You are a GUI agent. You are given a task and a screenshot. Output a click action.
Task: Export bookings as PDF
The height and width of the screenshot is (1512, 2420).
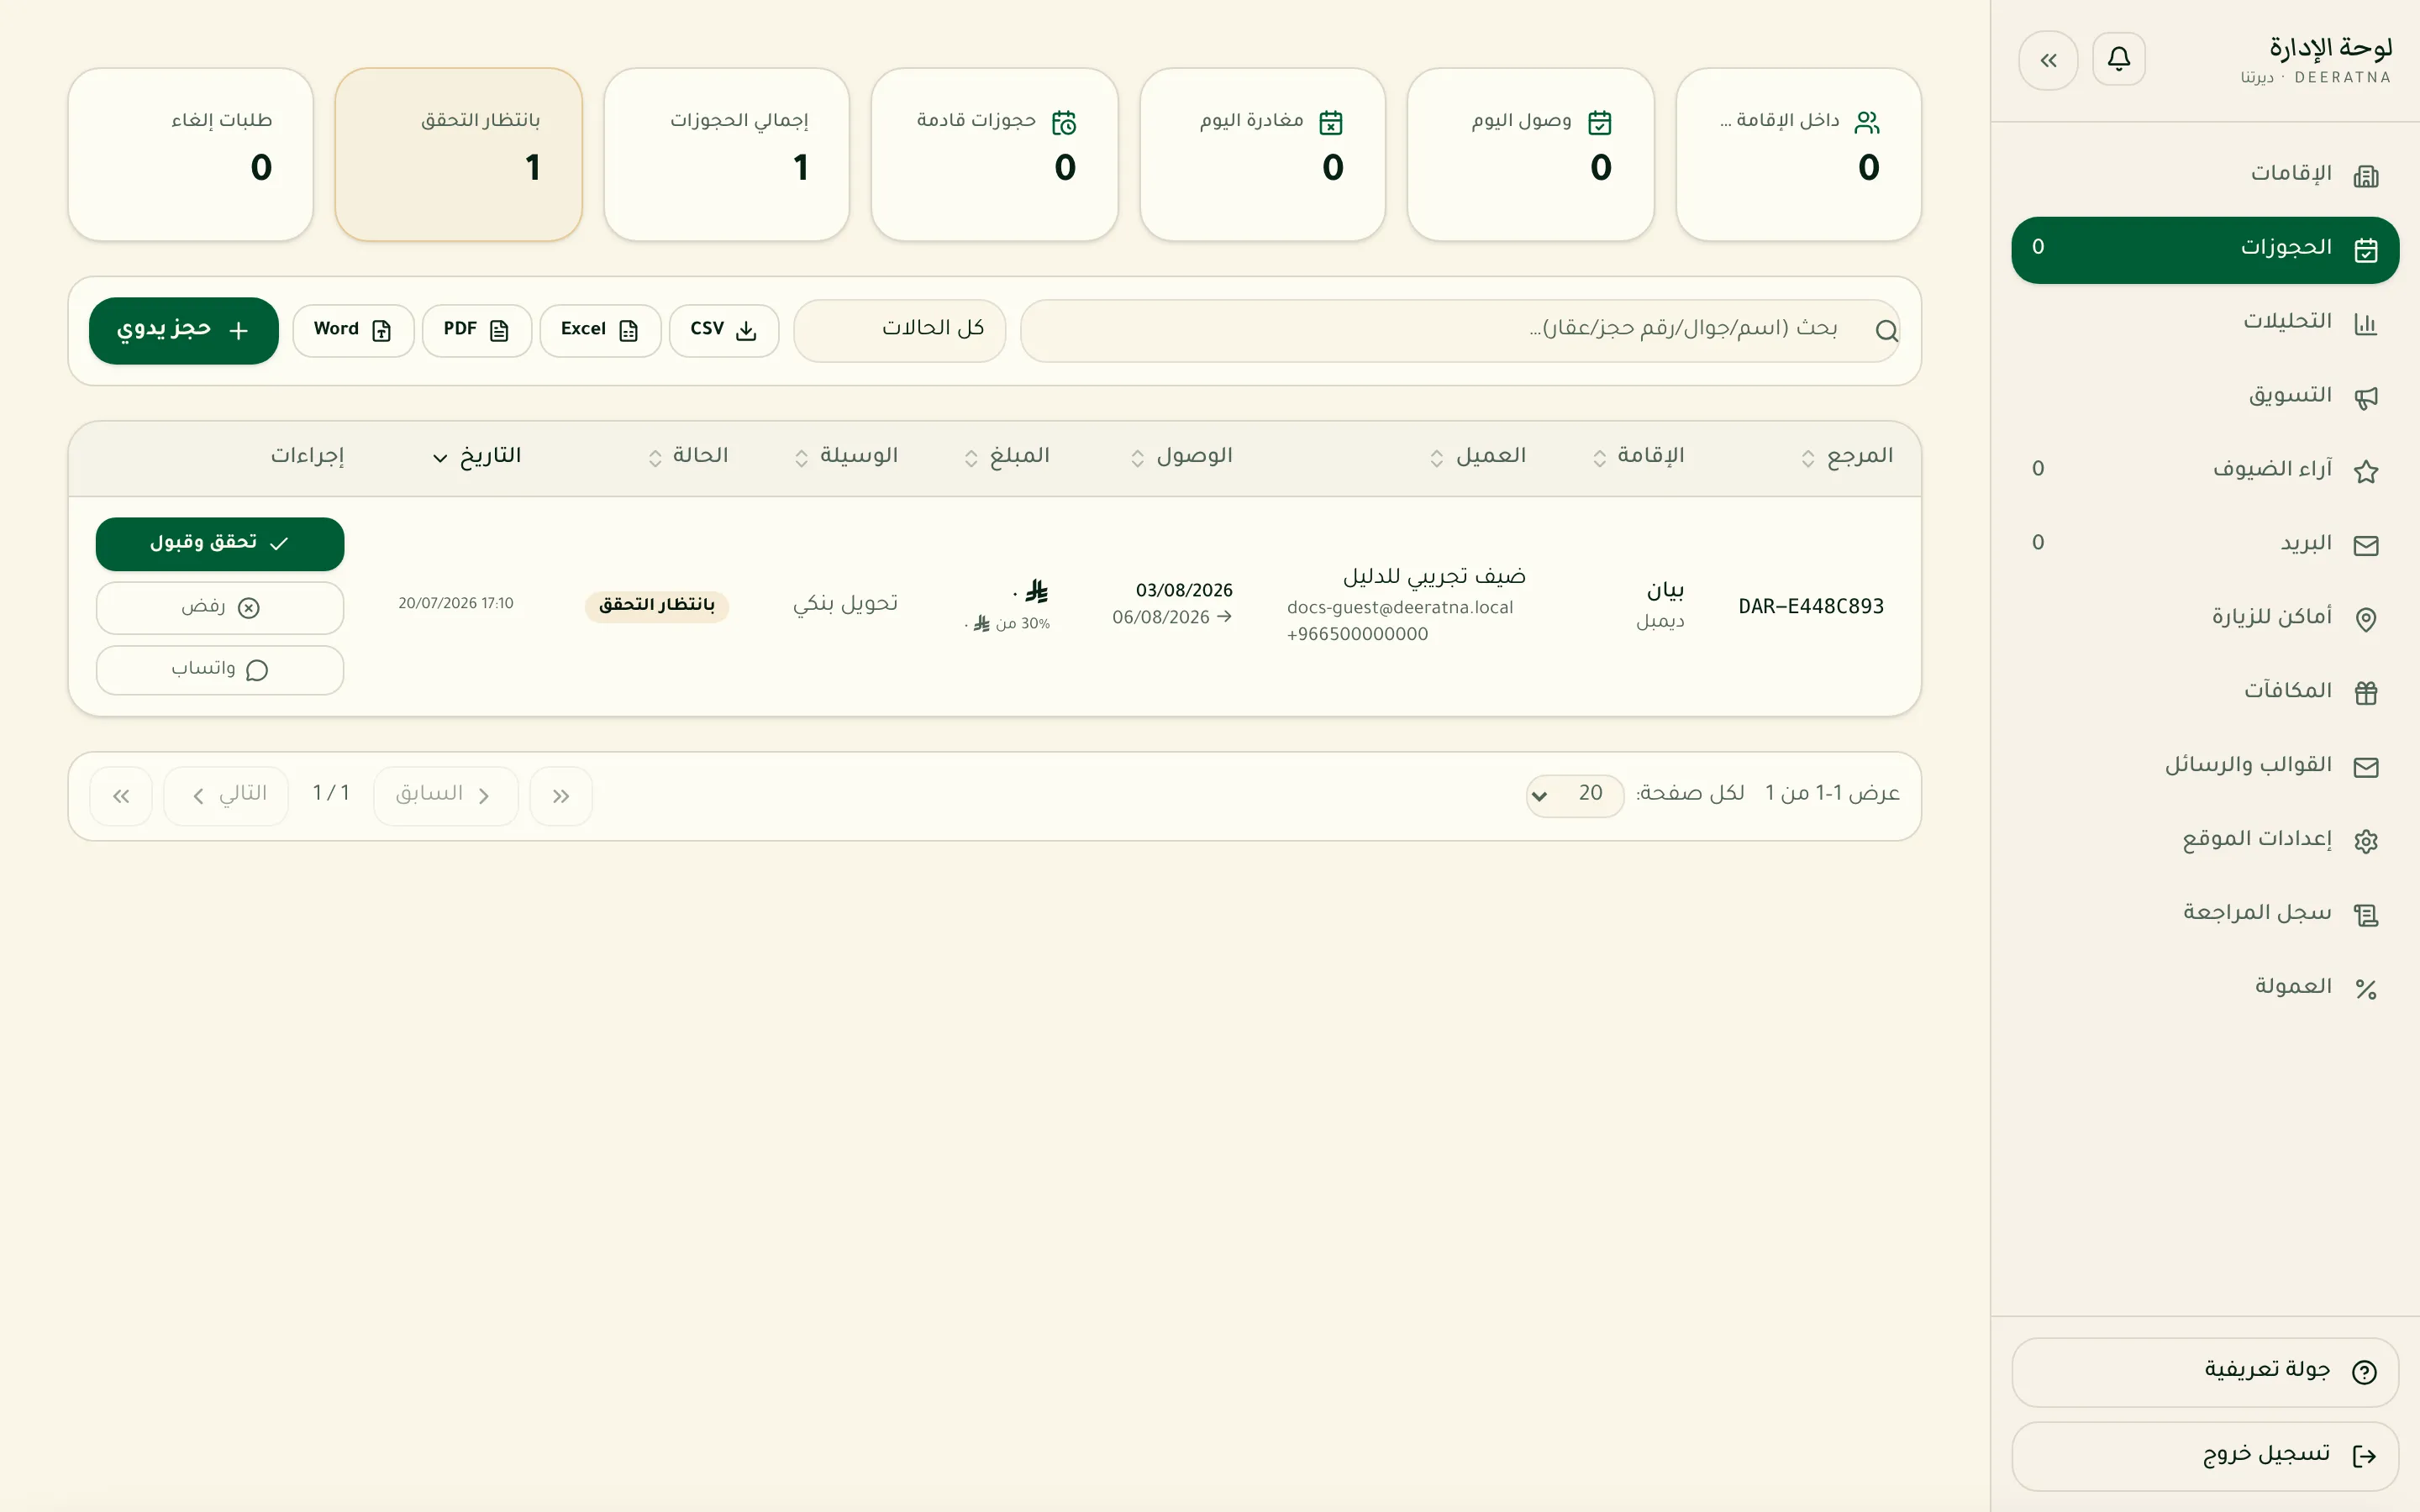click(477, 331)
